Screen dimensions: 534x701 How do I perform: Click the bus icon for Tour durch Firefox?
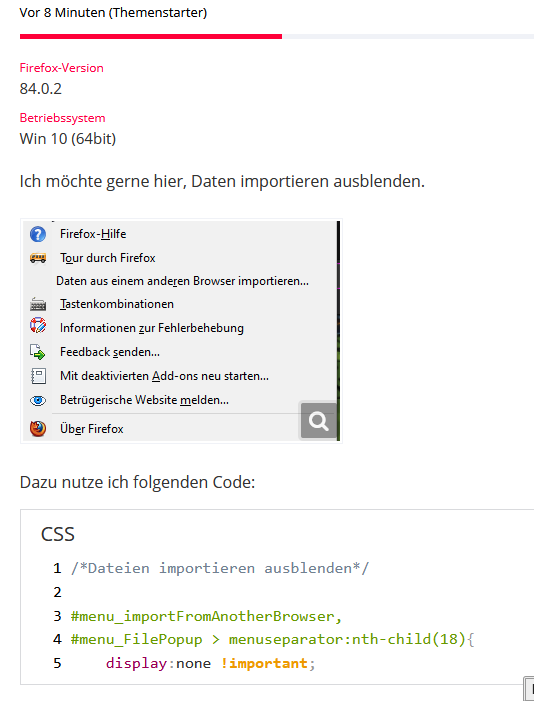(x=38, y=258)
